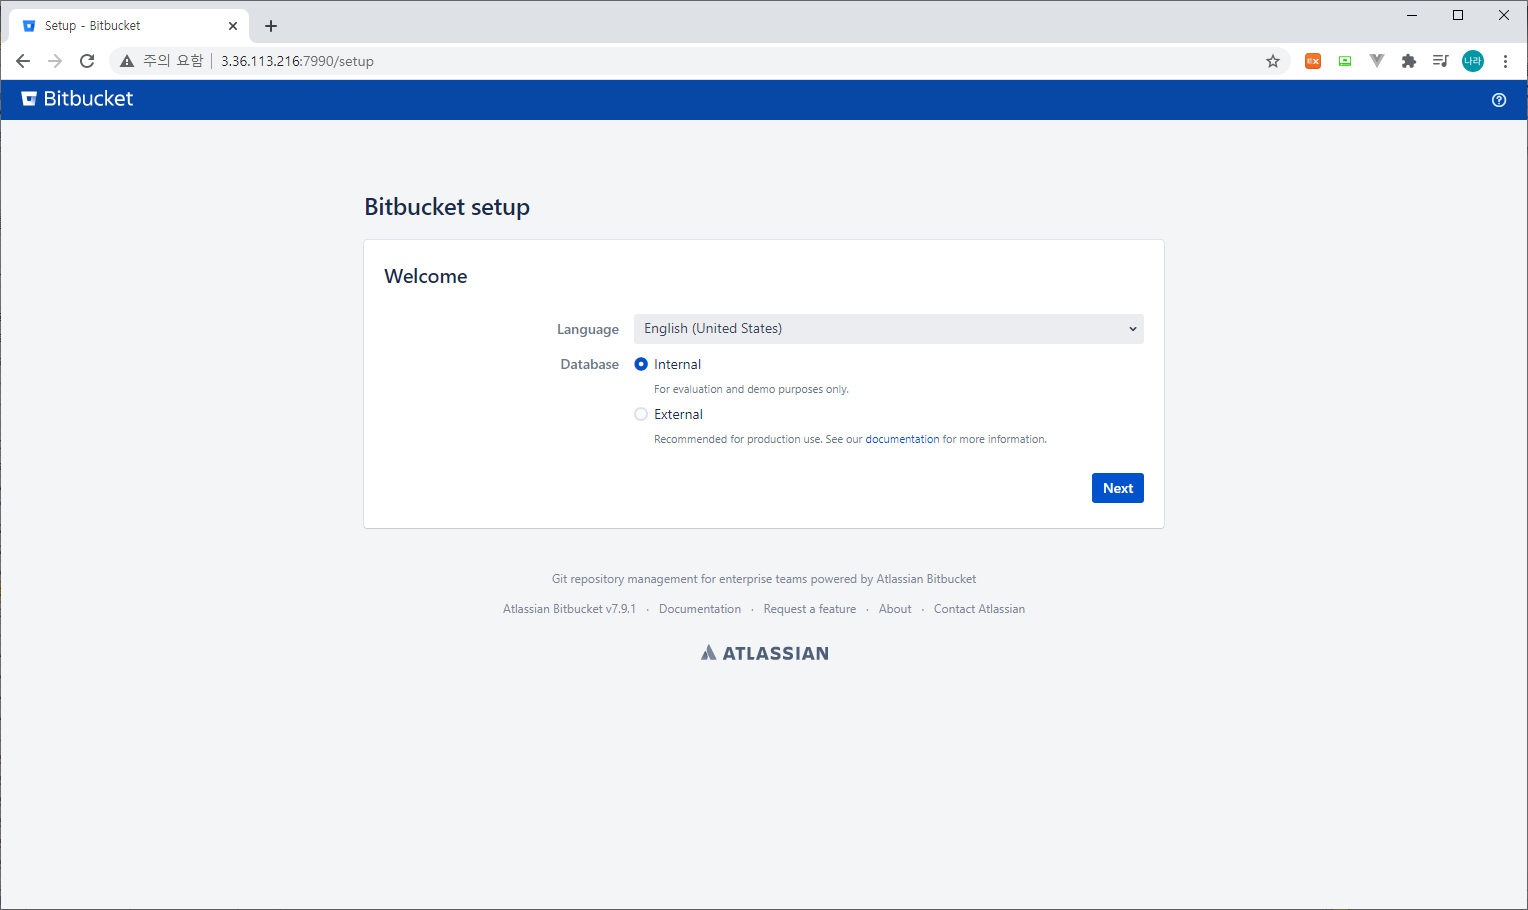
Task: Click the orange extension icon in toolbar
Action: click(x=1313, y=61)
